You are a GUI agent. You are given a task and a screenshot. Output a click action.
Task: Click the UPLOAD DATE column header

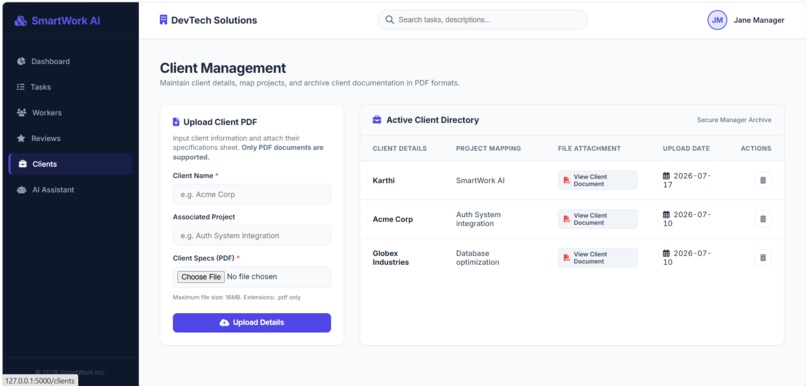point(686,149)
